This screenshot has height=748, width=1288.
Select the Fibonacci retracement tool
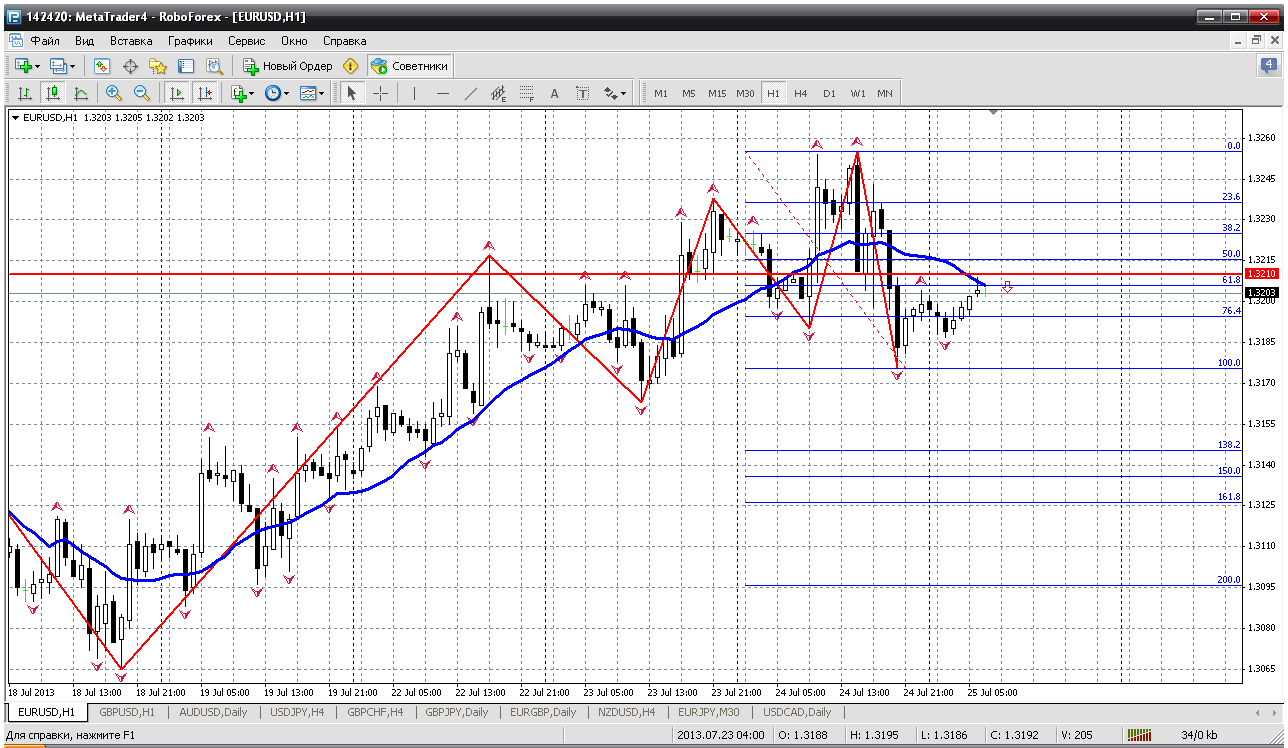pos(527,93)
